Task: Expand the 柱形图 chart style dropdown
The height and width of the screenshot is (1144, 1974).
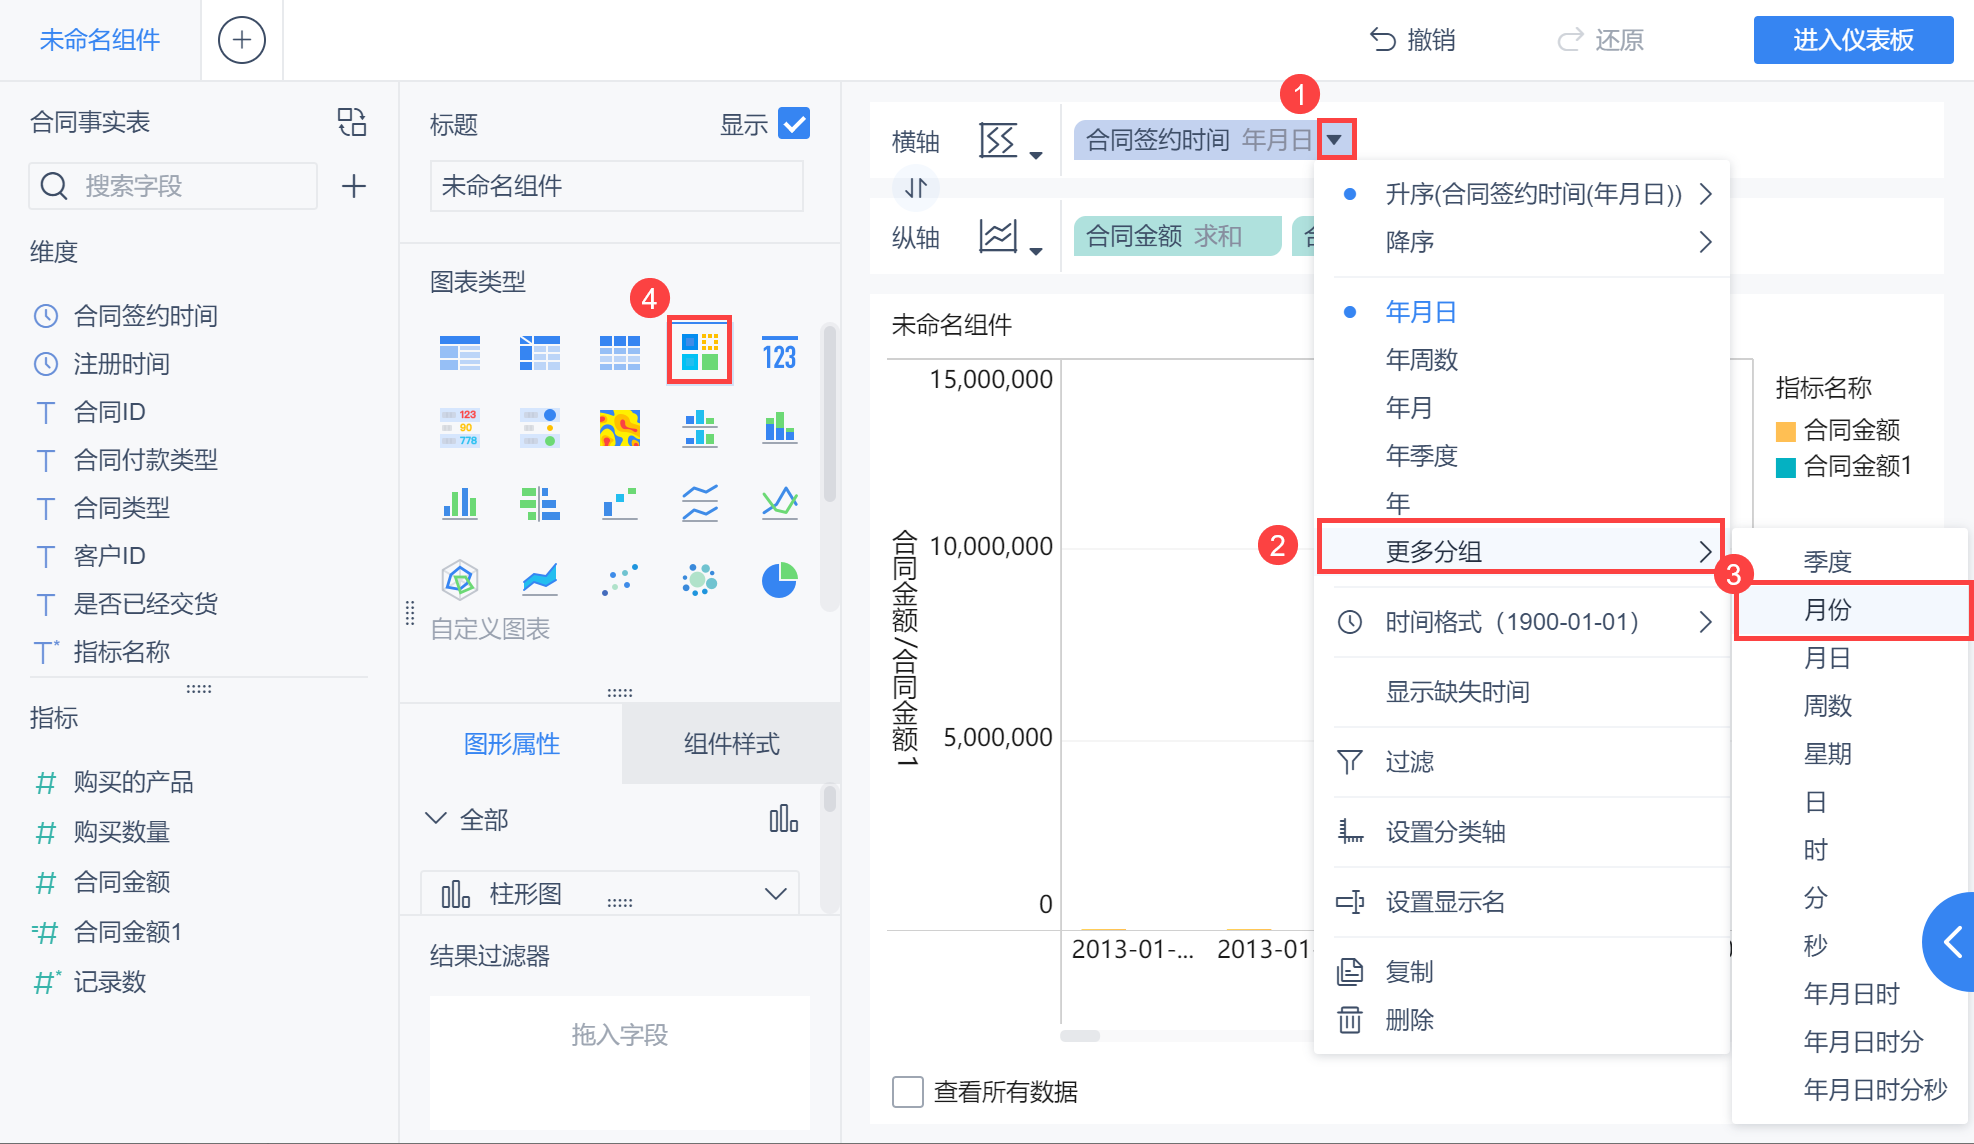Action: (x=775, y=894)
